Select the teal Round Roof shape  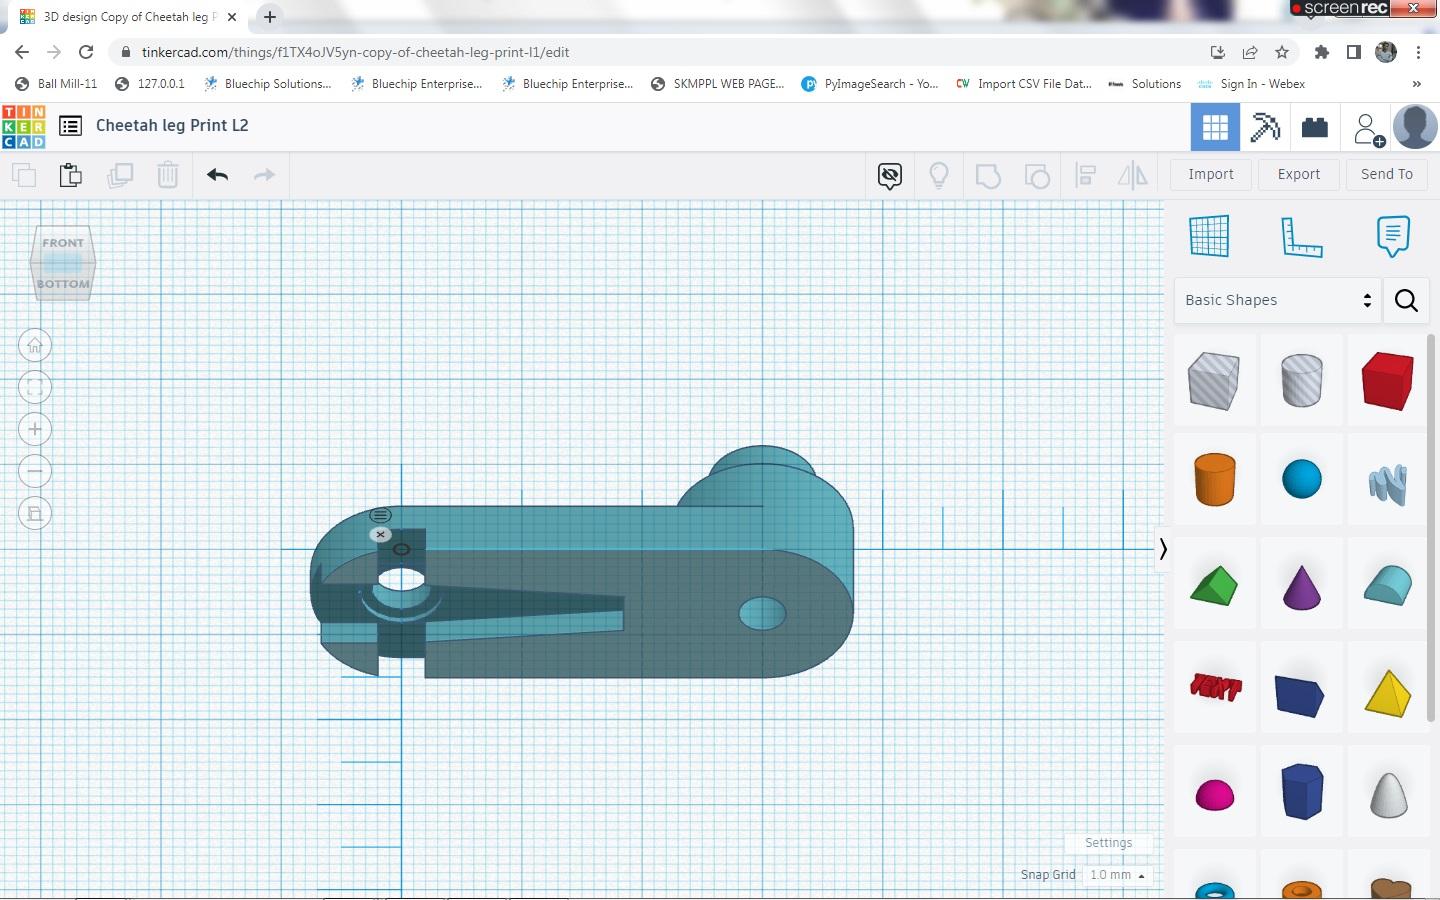coord(1388,586)
